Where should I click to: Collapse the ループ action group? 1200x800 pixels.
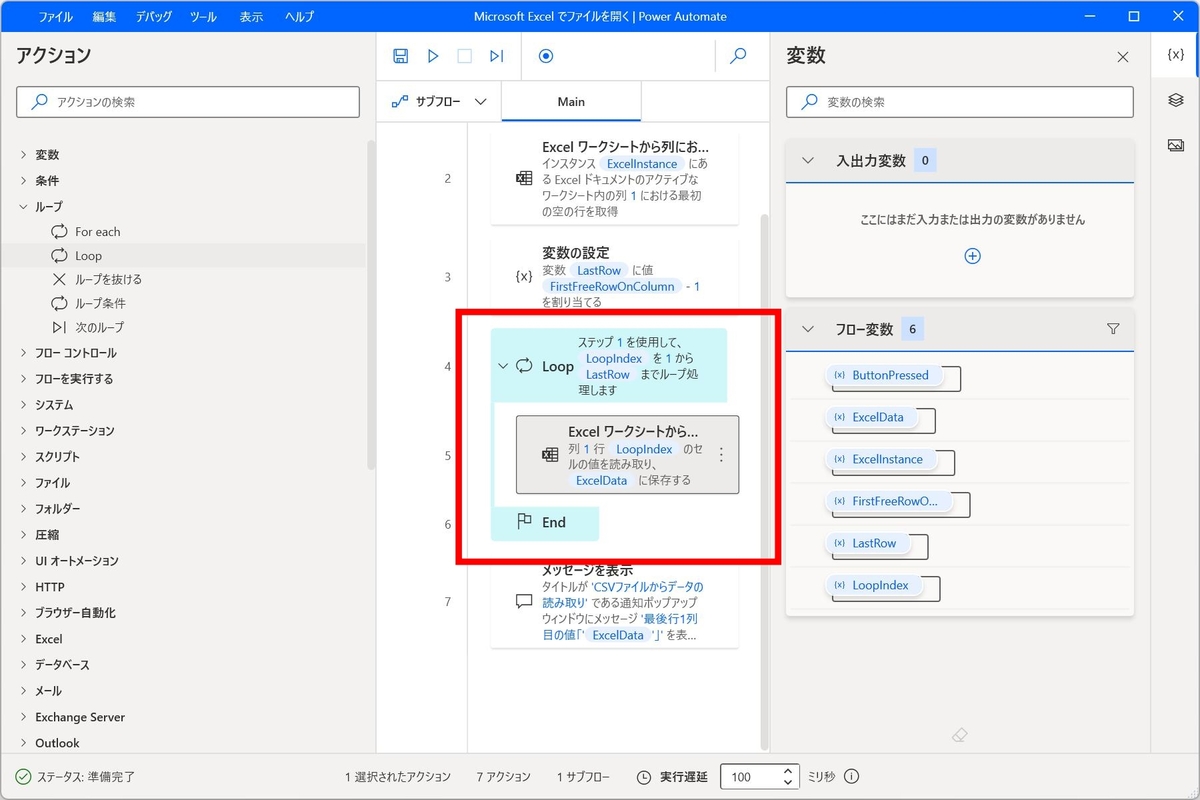(x=24, y=207)
